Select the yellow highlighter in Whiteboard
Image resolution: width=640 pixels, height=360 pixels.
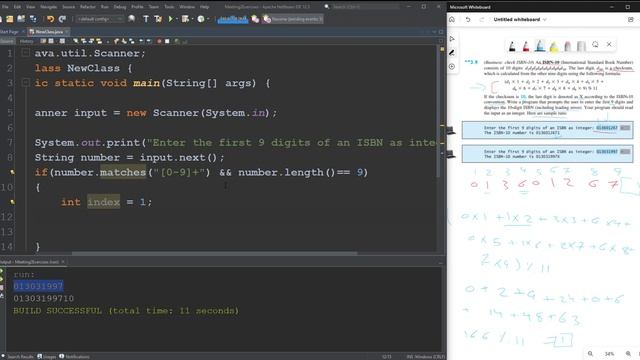(554, 47)
